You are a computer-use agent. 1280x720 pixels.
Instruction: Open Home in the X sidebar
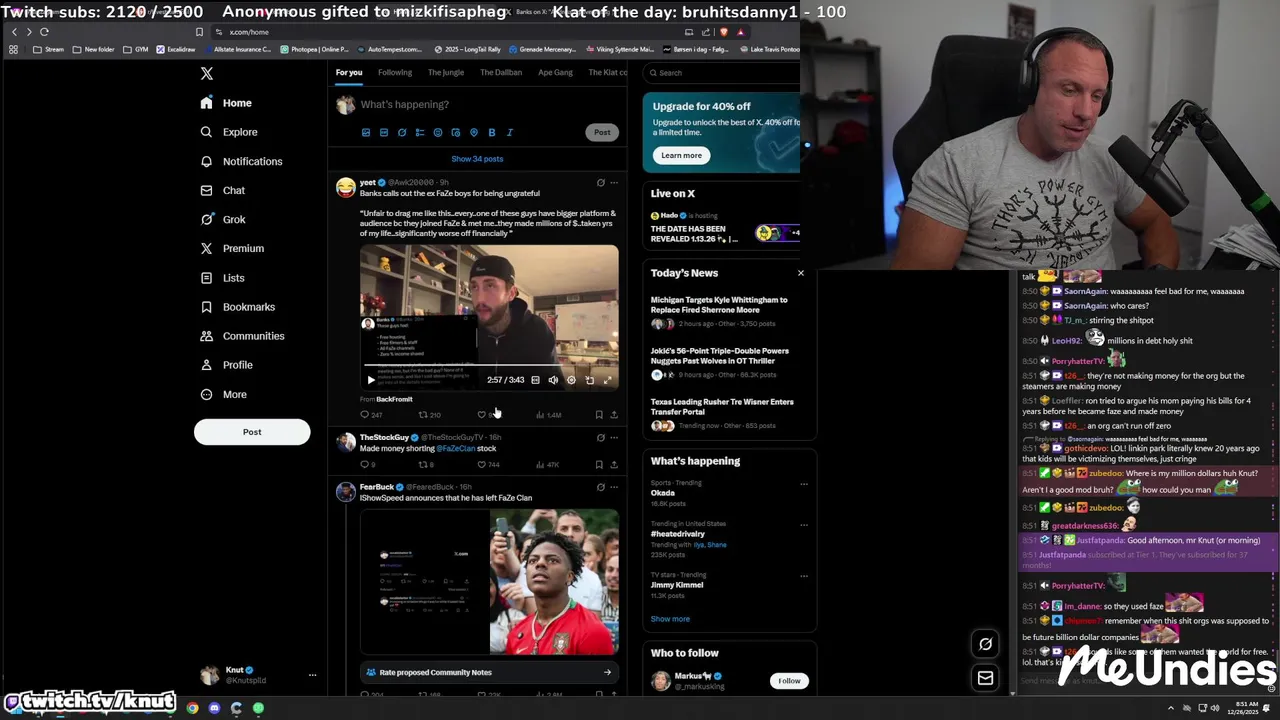226,103
